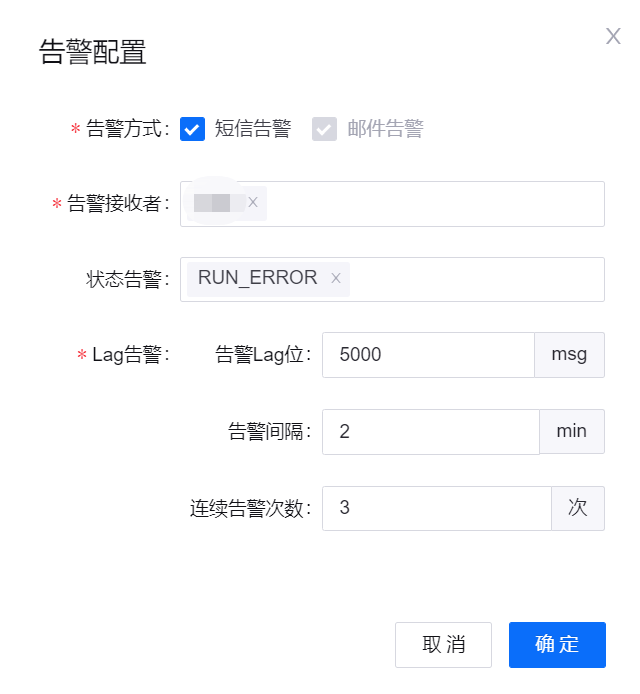Select the RUN_ERROR tag text

pyautogui.click(x=257, y=279)
